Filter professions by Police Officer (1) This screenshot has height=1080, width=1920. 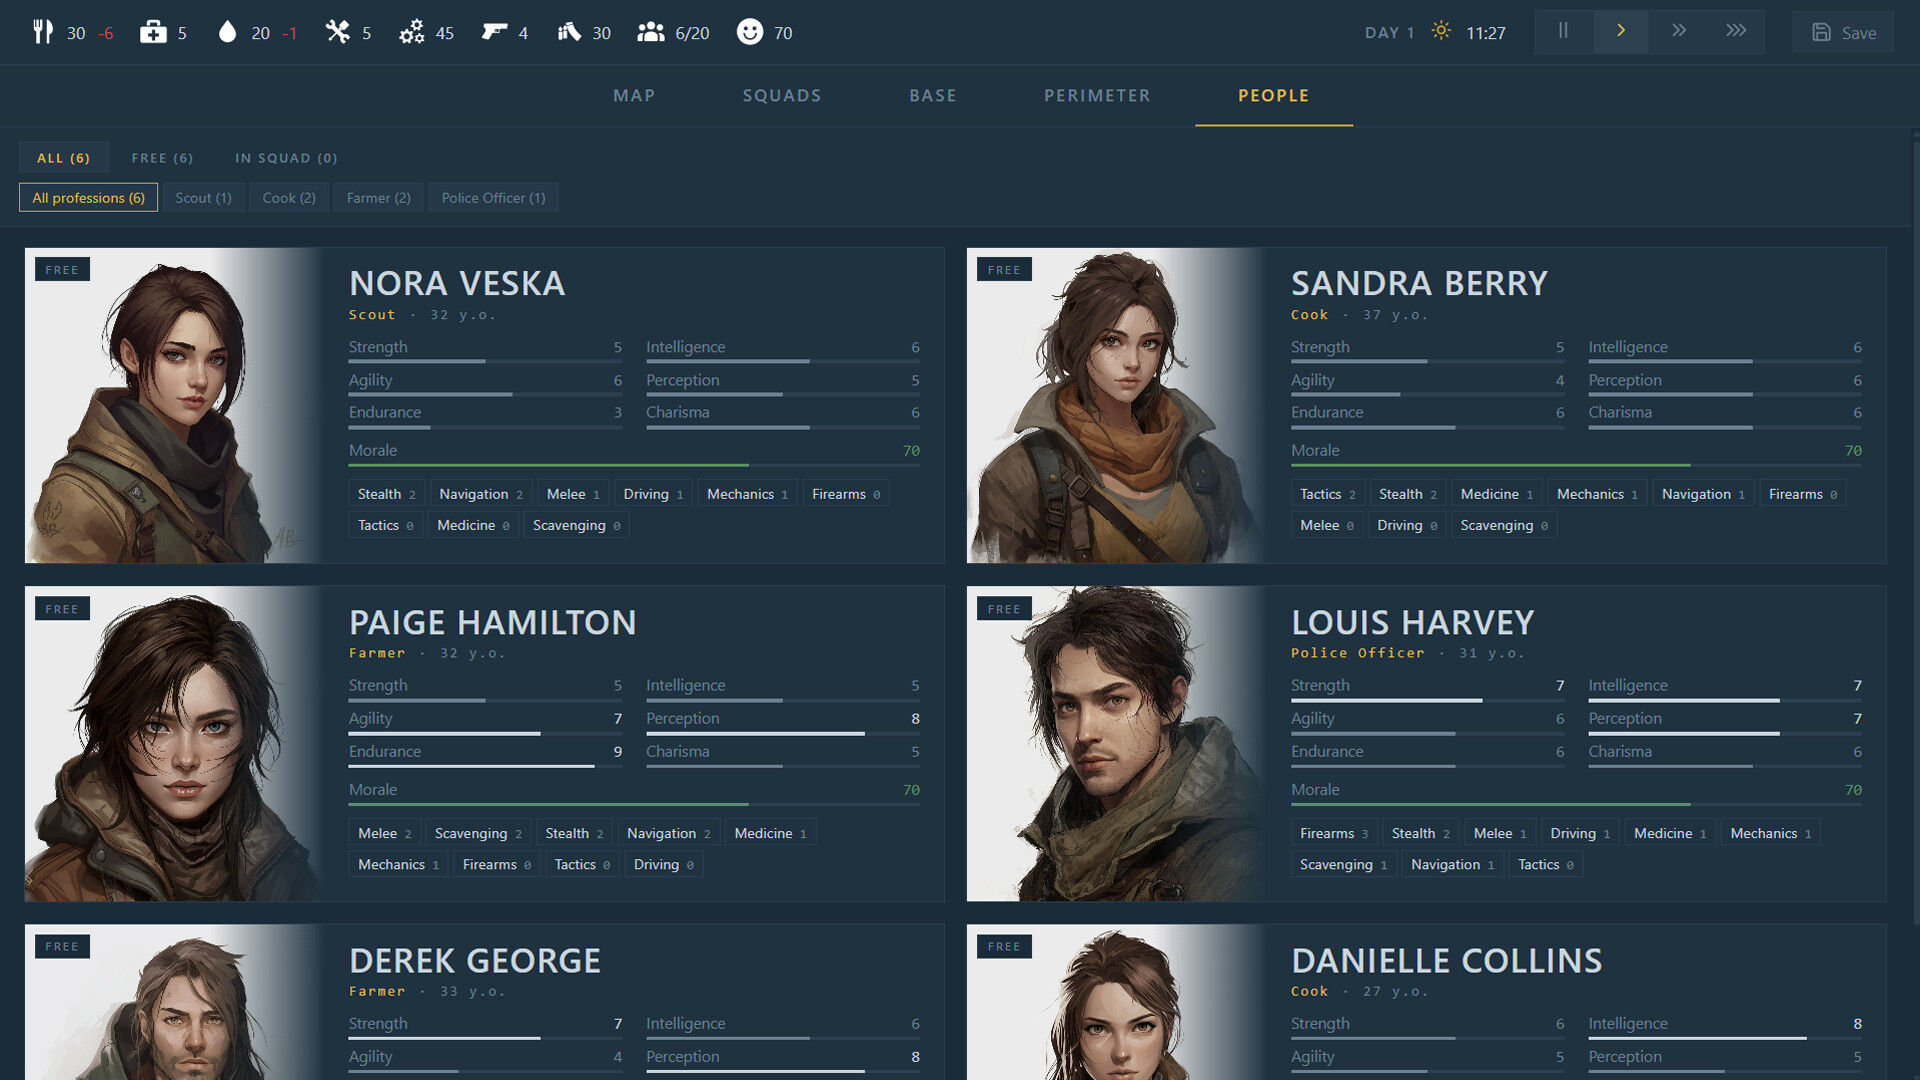pyautogui.click(x=493, y=198)
